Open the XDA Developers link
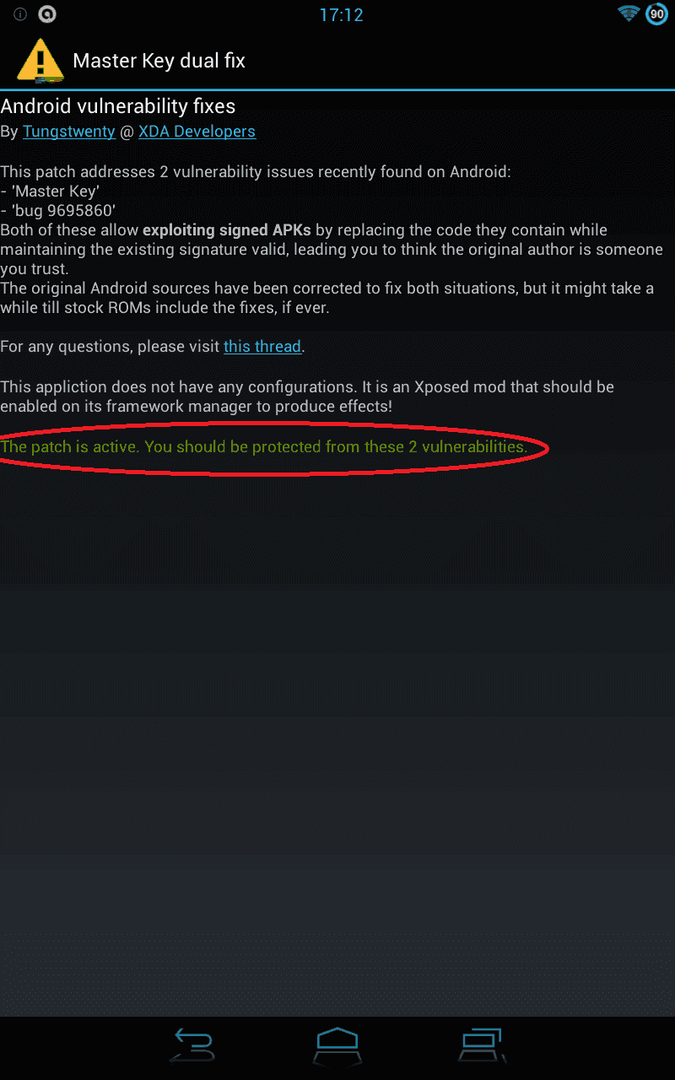The image size is (675, 1080). pyautogui.click(x=197, y=131)
